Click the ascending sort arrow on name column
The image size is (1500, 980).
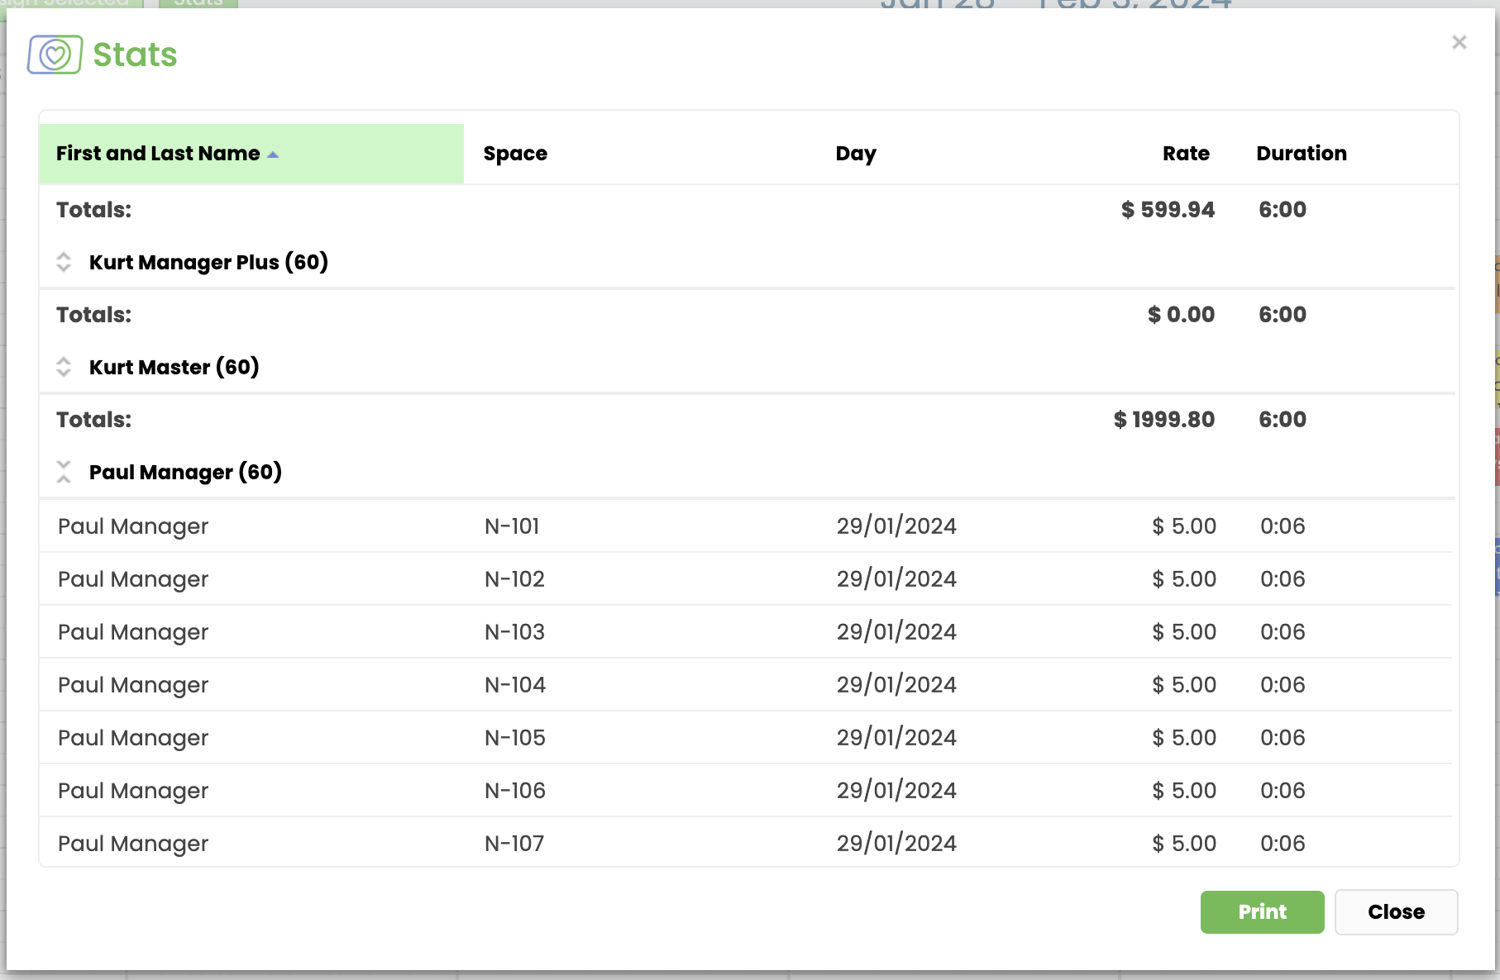point(272,154)
